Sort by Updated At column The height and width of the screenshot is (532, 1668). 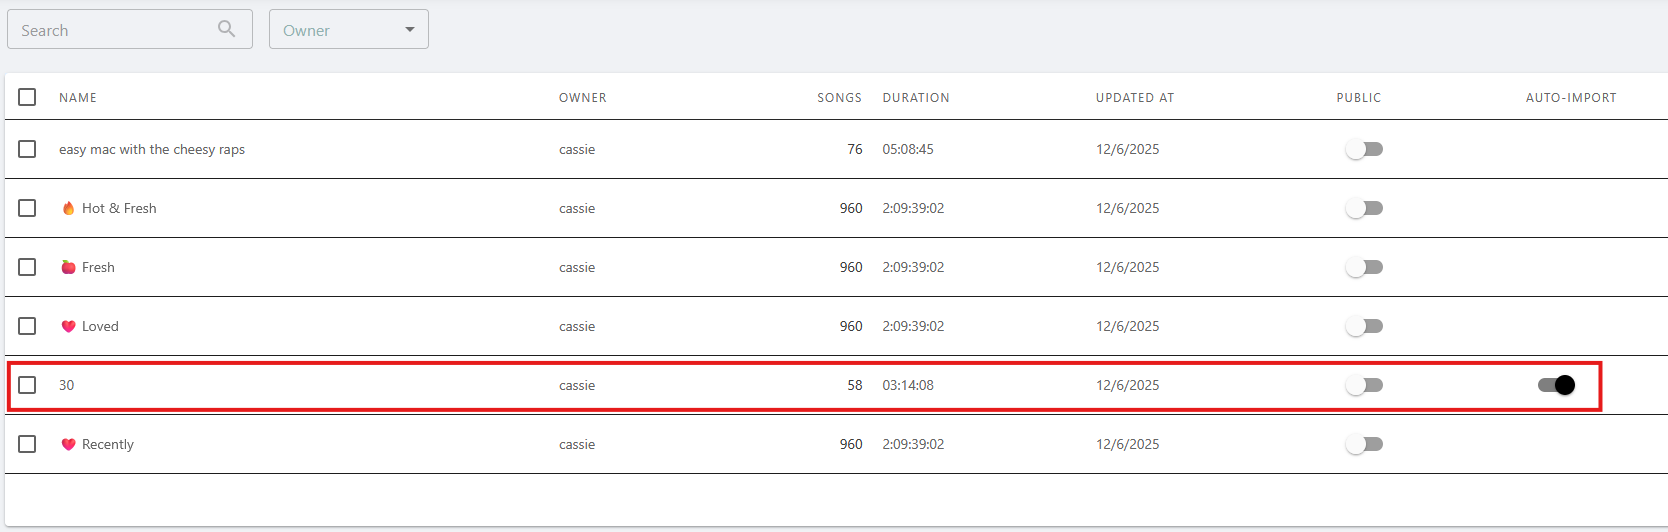(x=1135, y=98)
